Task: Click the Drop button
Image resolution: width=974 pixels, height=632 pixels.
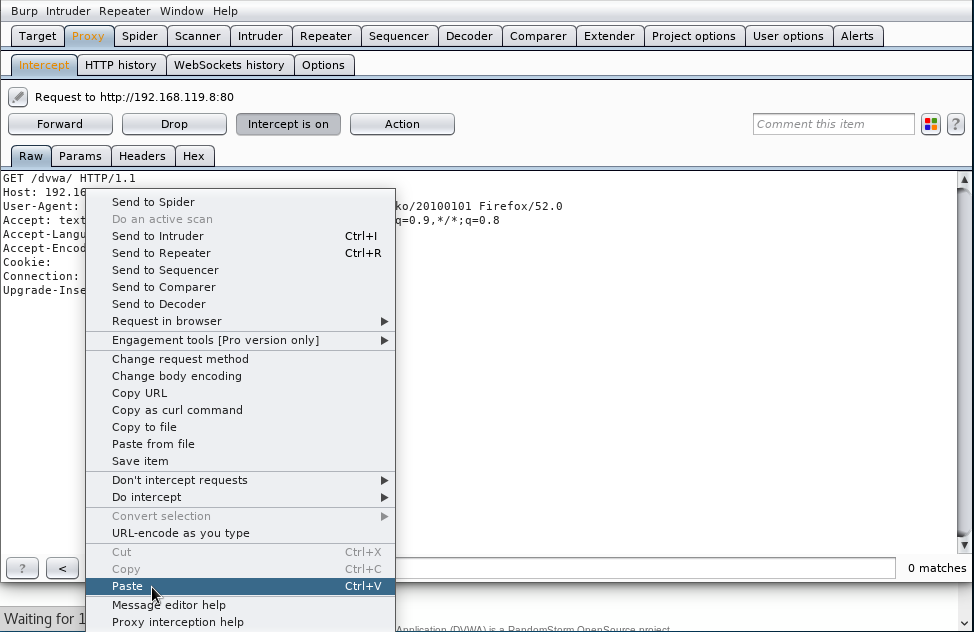Action: pos(174,124)
